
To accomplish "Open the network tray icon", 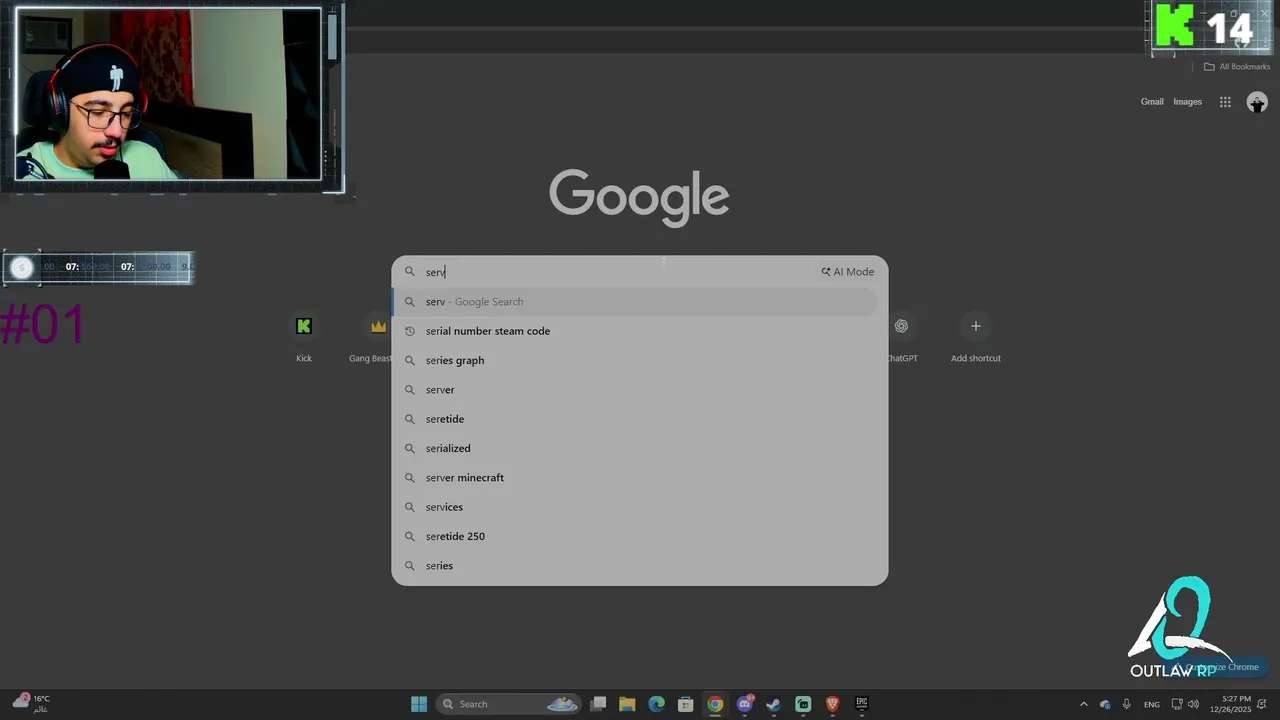I will [1177, 704].
